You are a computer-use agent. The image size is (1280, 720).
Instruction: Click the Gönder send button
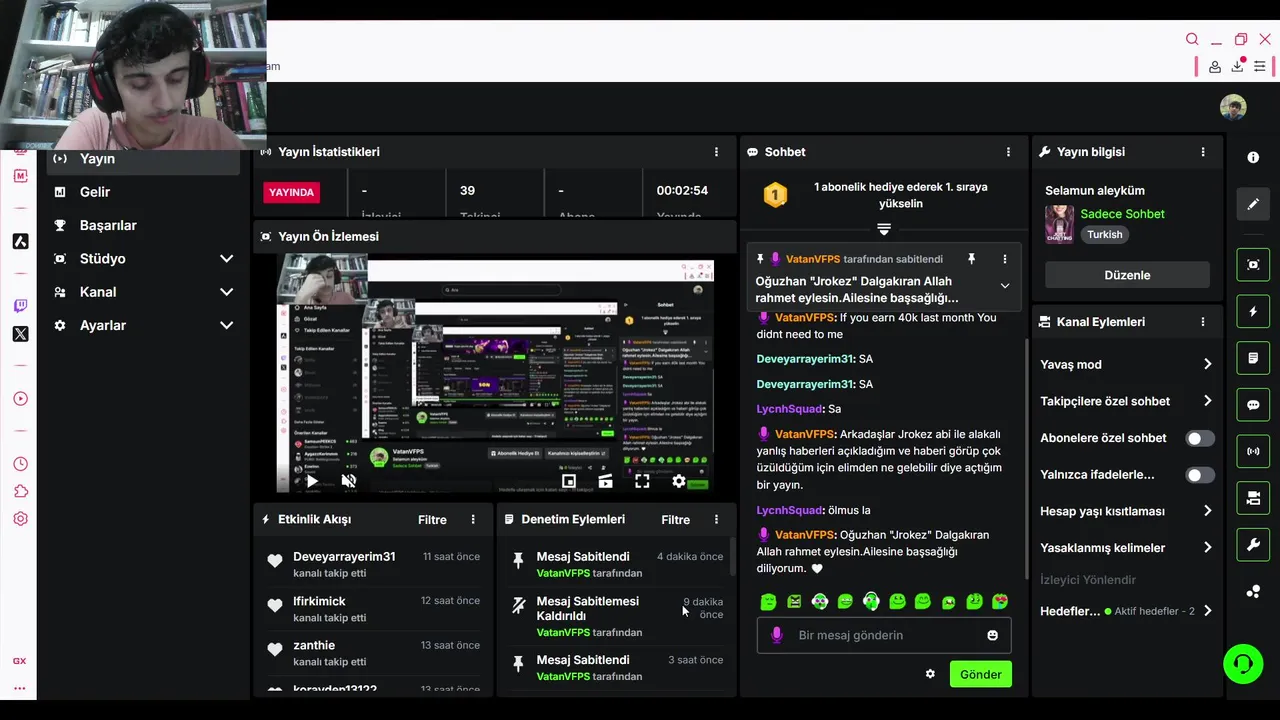(981, 674)
